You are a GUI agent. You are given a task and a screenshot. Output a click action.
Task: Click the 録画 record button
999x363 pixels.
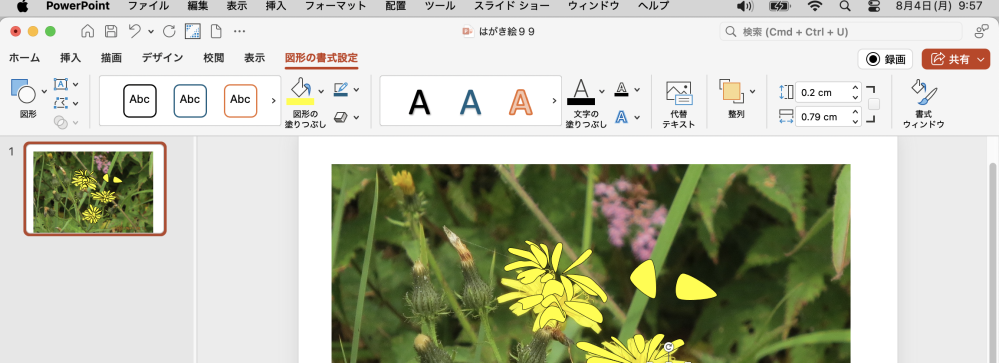click(885, 59)
